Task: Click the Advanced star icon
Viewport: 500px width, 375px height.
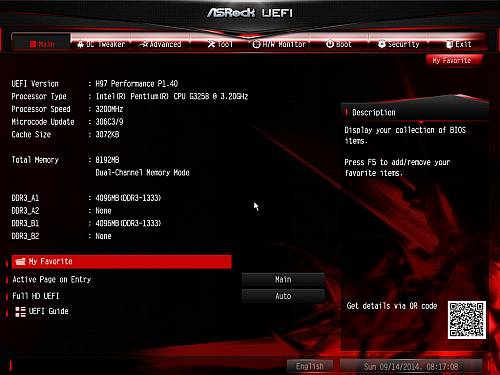Action: coord(144,44)
